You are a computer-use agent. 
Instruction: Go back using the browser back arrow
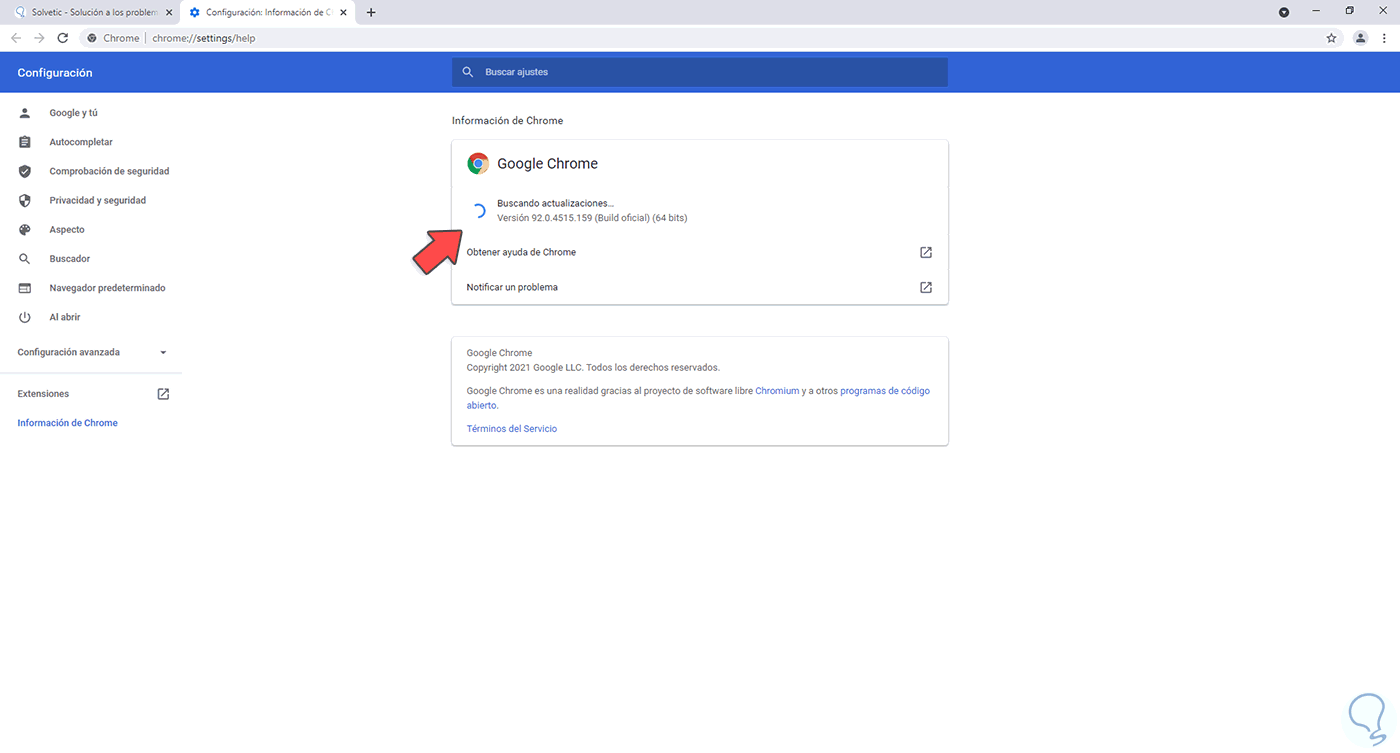tap(16, 38)
